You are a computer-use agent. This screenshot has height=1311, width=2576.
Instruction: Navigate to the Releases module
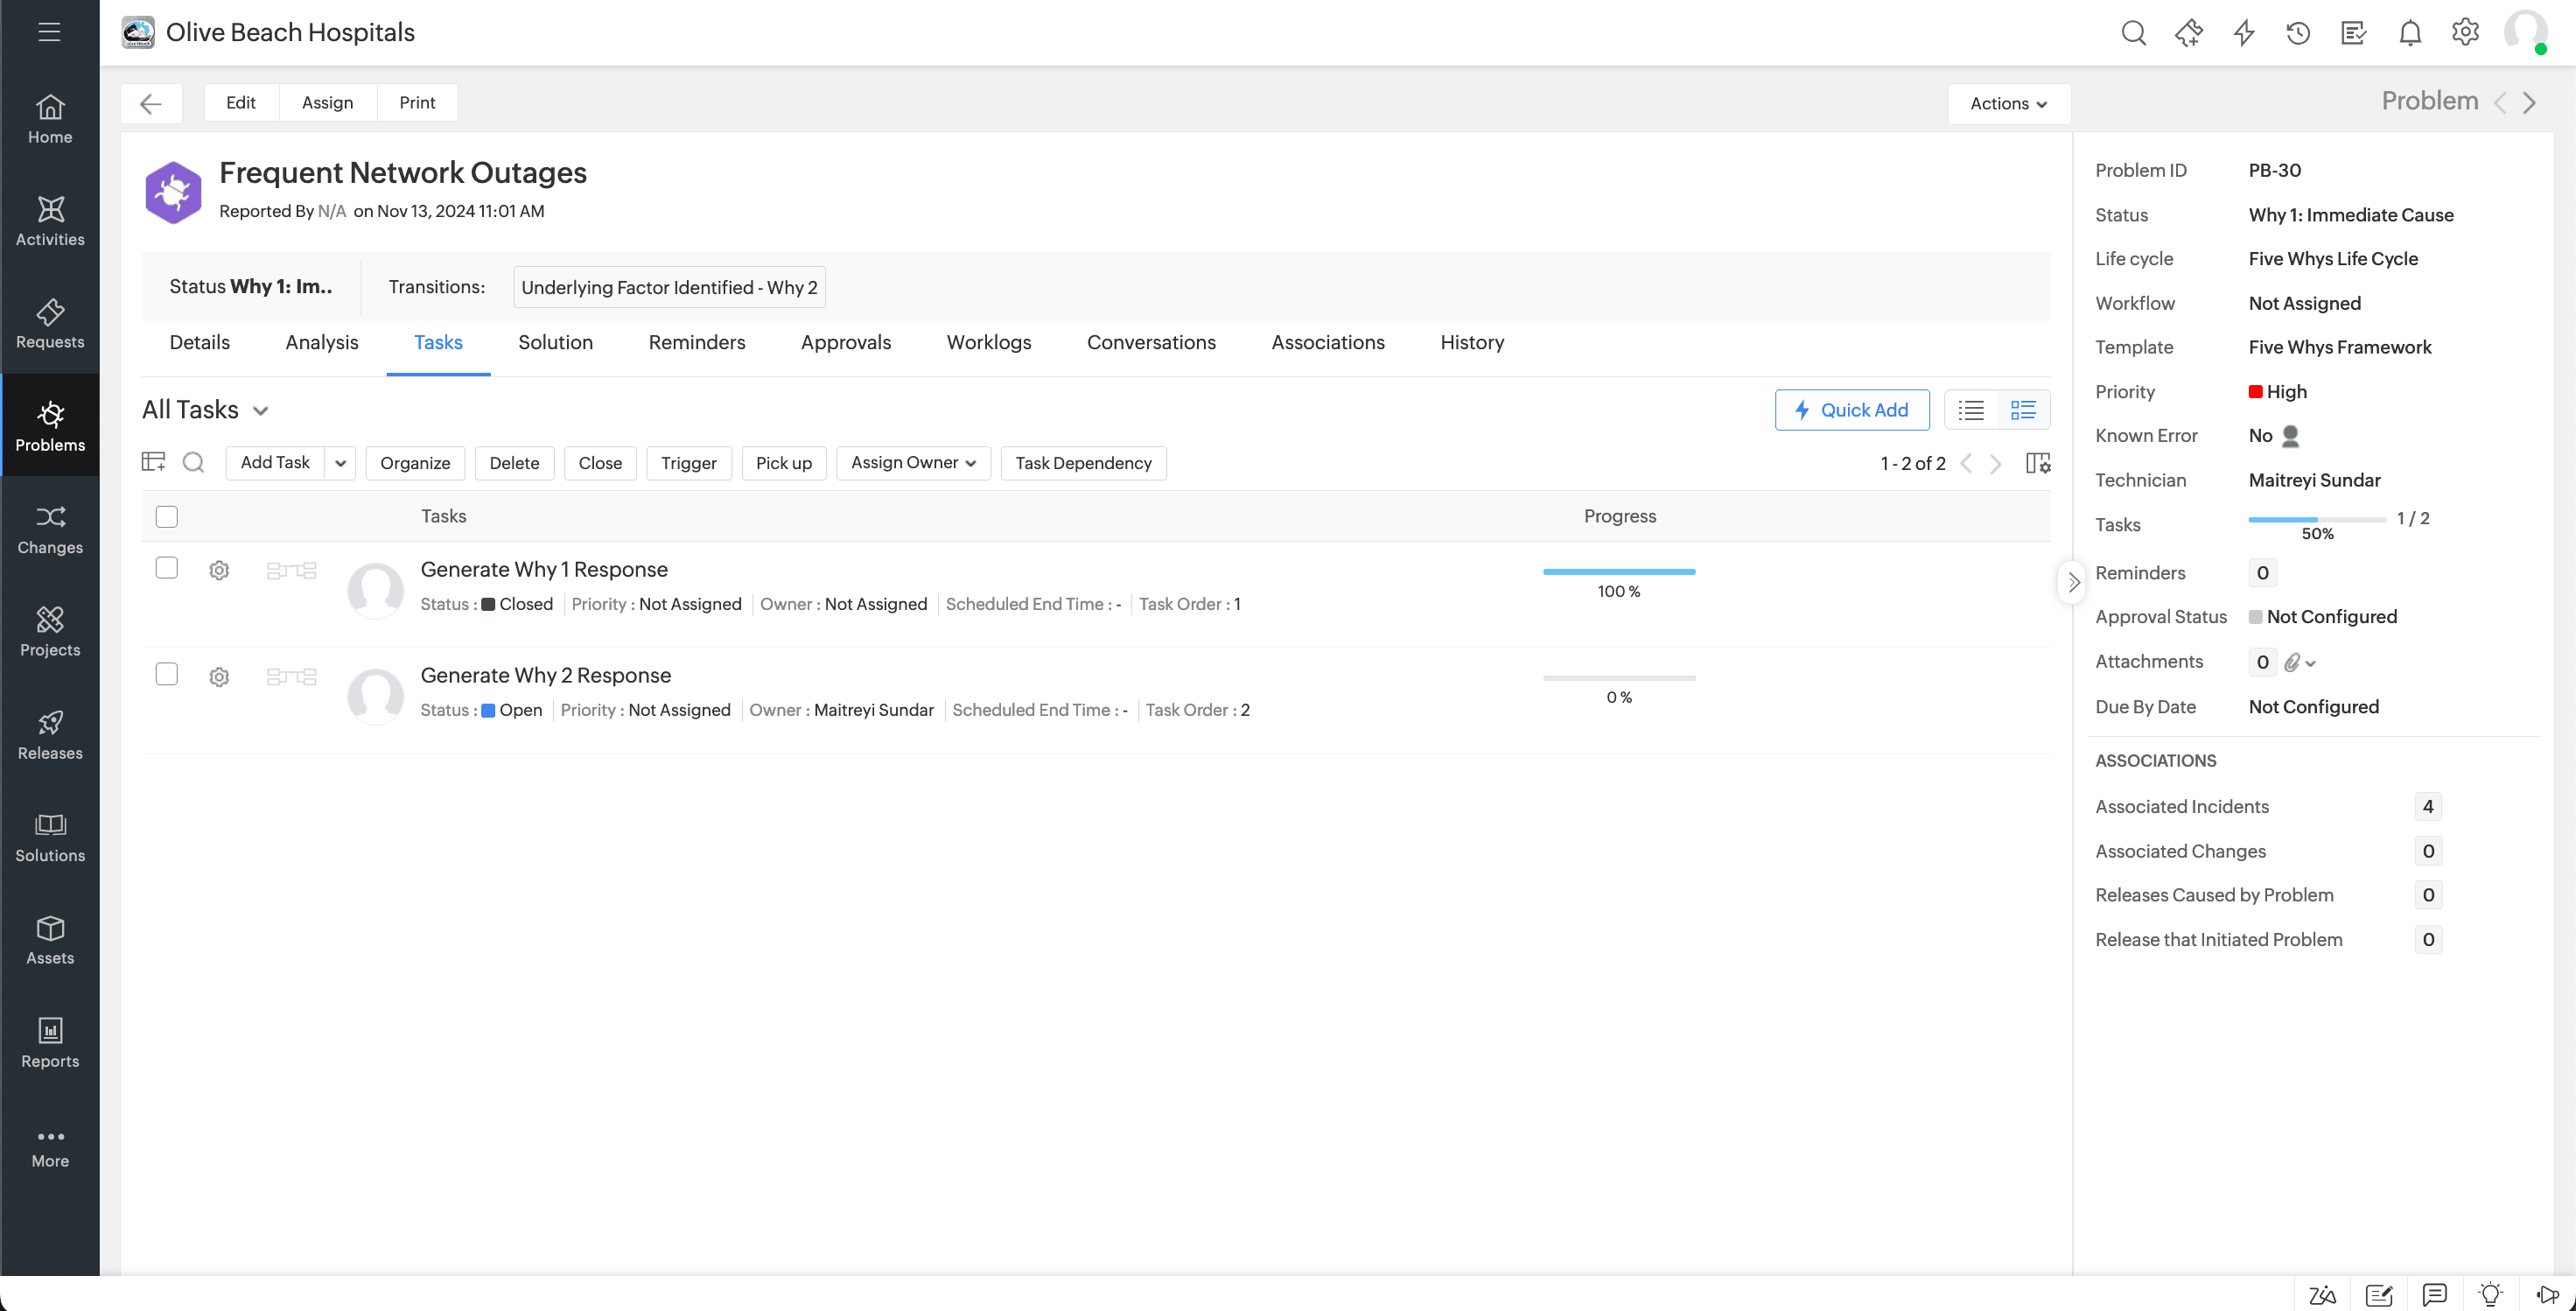[50, 736]
